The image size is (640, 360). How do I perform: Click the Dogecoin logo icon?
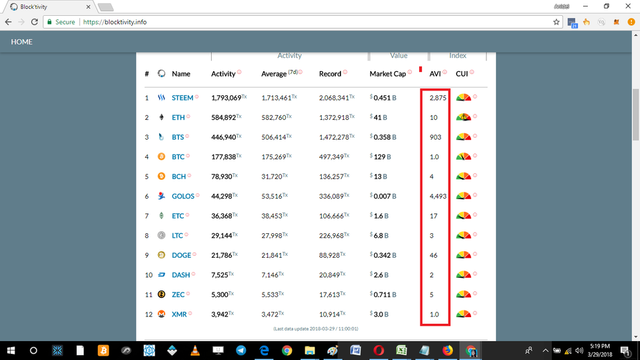pyautogui.click(x=161, y=255)
